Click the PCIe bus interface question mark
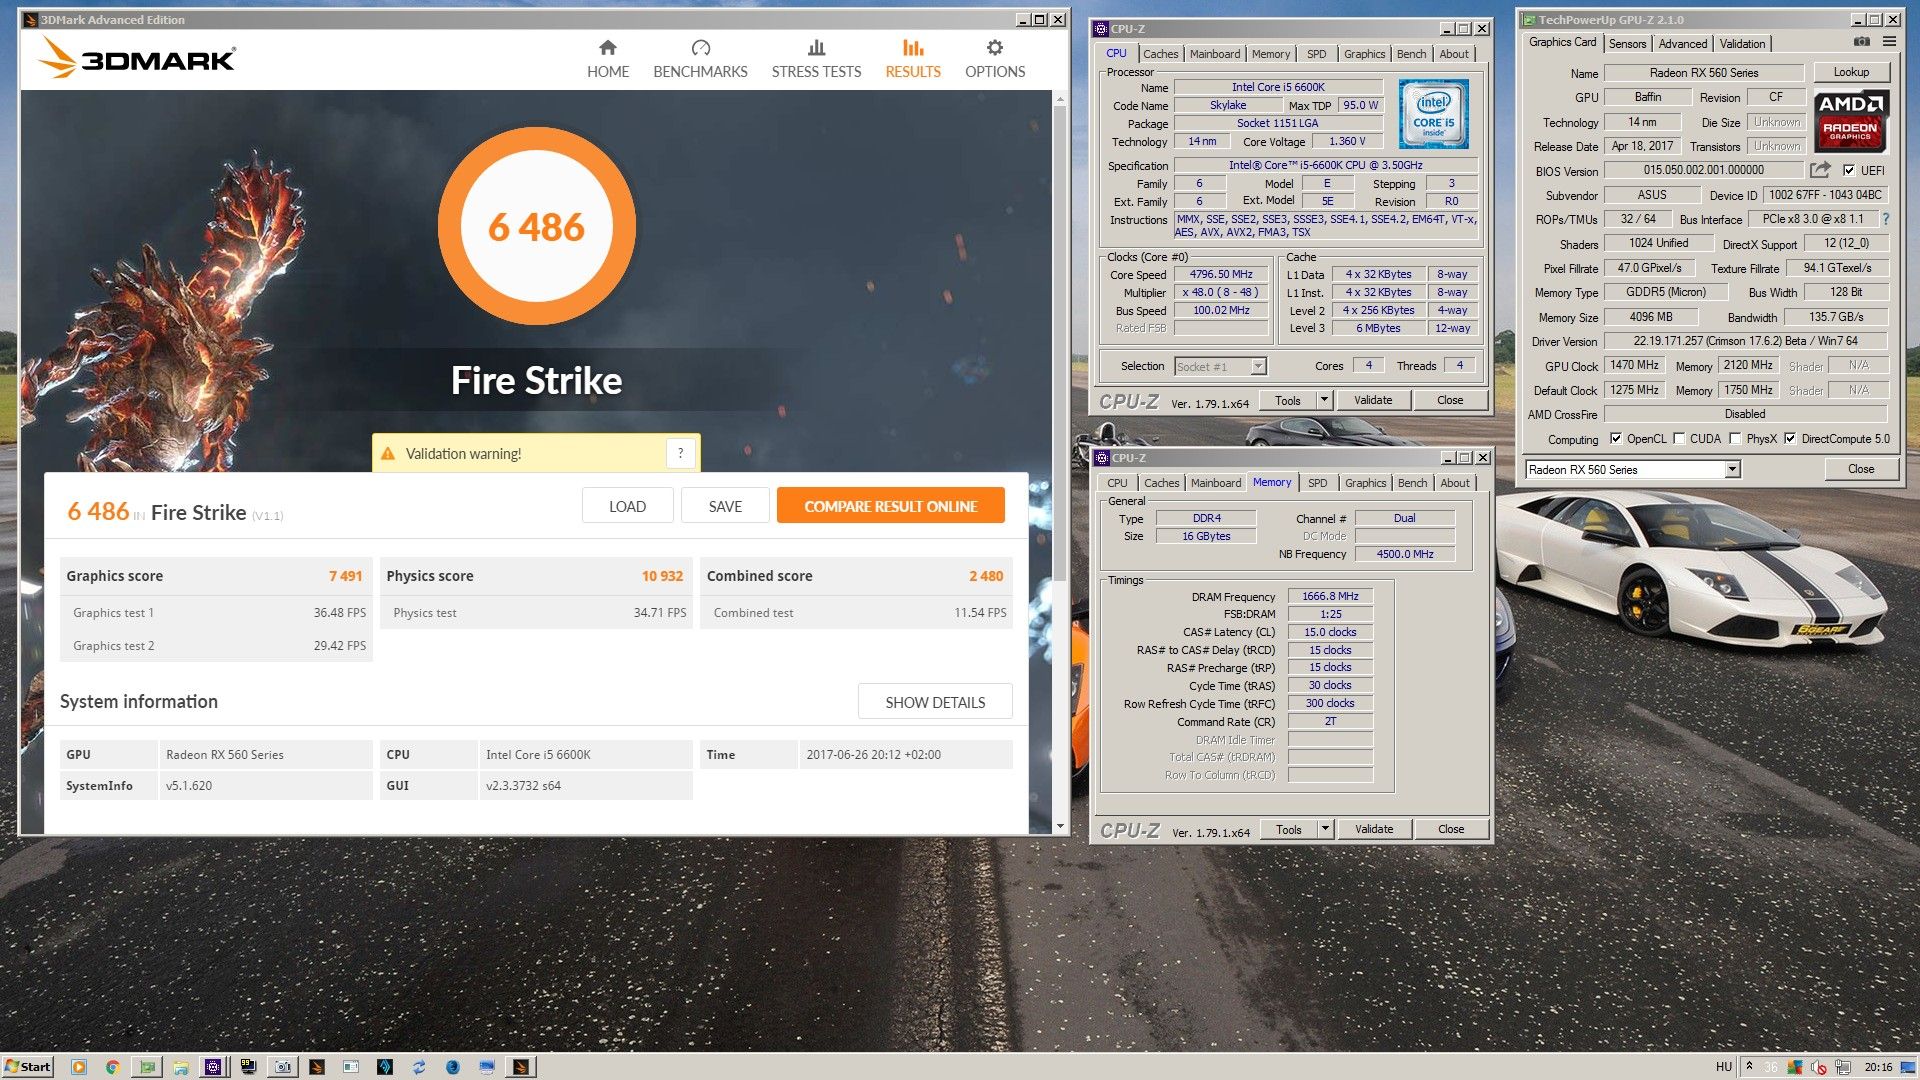 click(x=1886, y=219)
